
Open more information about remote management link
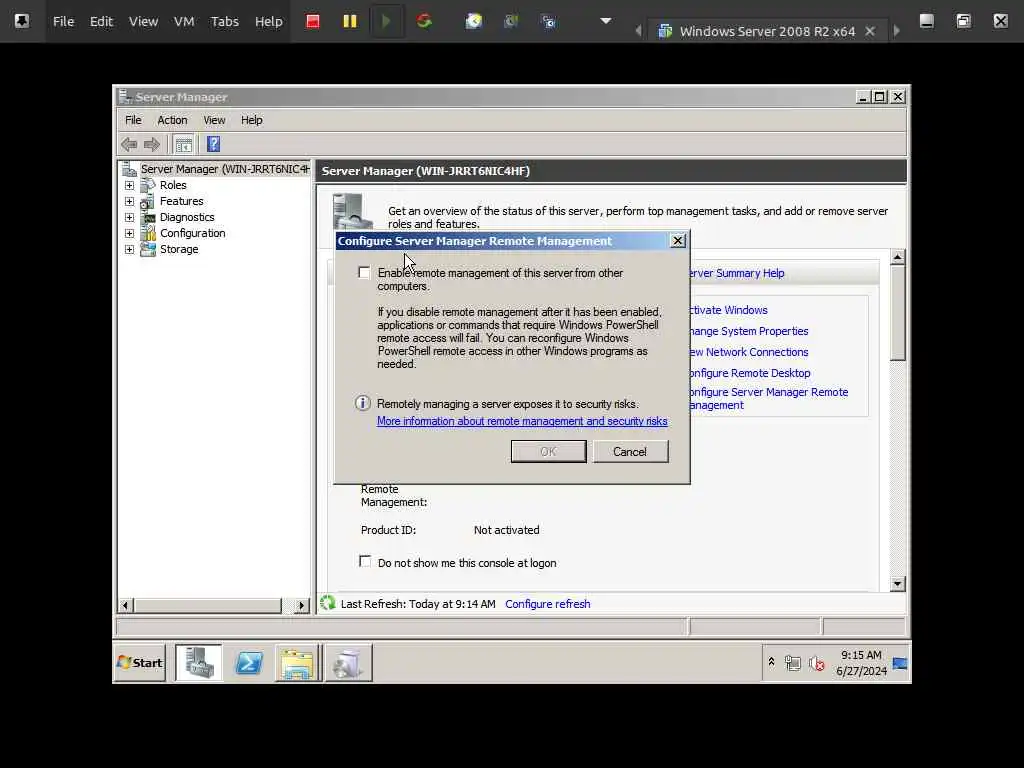click(x=522, y=421)
